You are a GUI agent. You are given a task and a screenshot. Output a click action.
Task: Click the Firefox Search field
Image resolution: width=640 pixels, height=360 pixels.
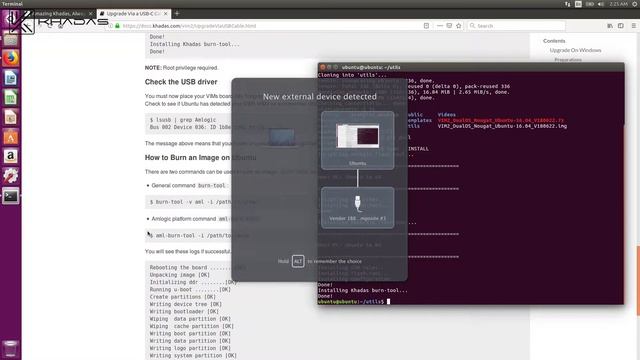[516, 26]
